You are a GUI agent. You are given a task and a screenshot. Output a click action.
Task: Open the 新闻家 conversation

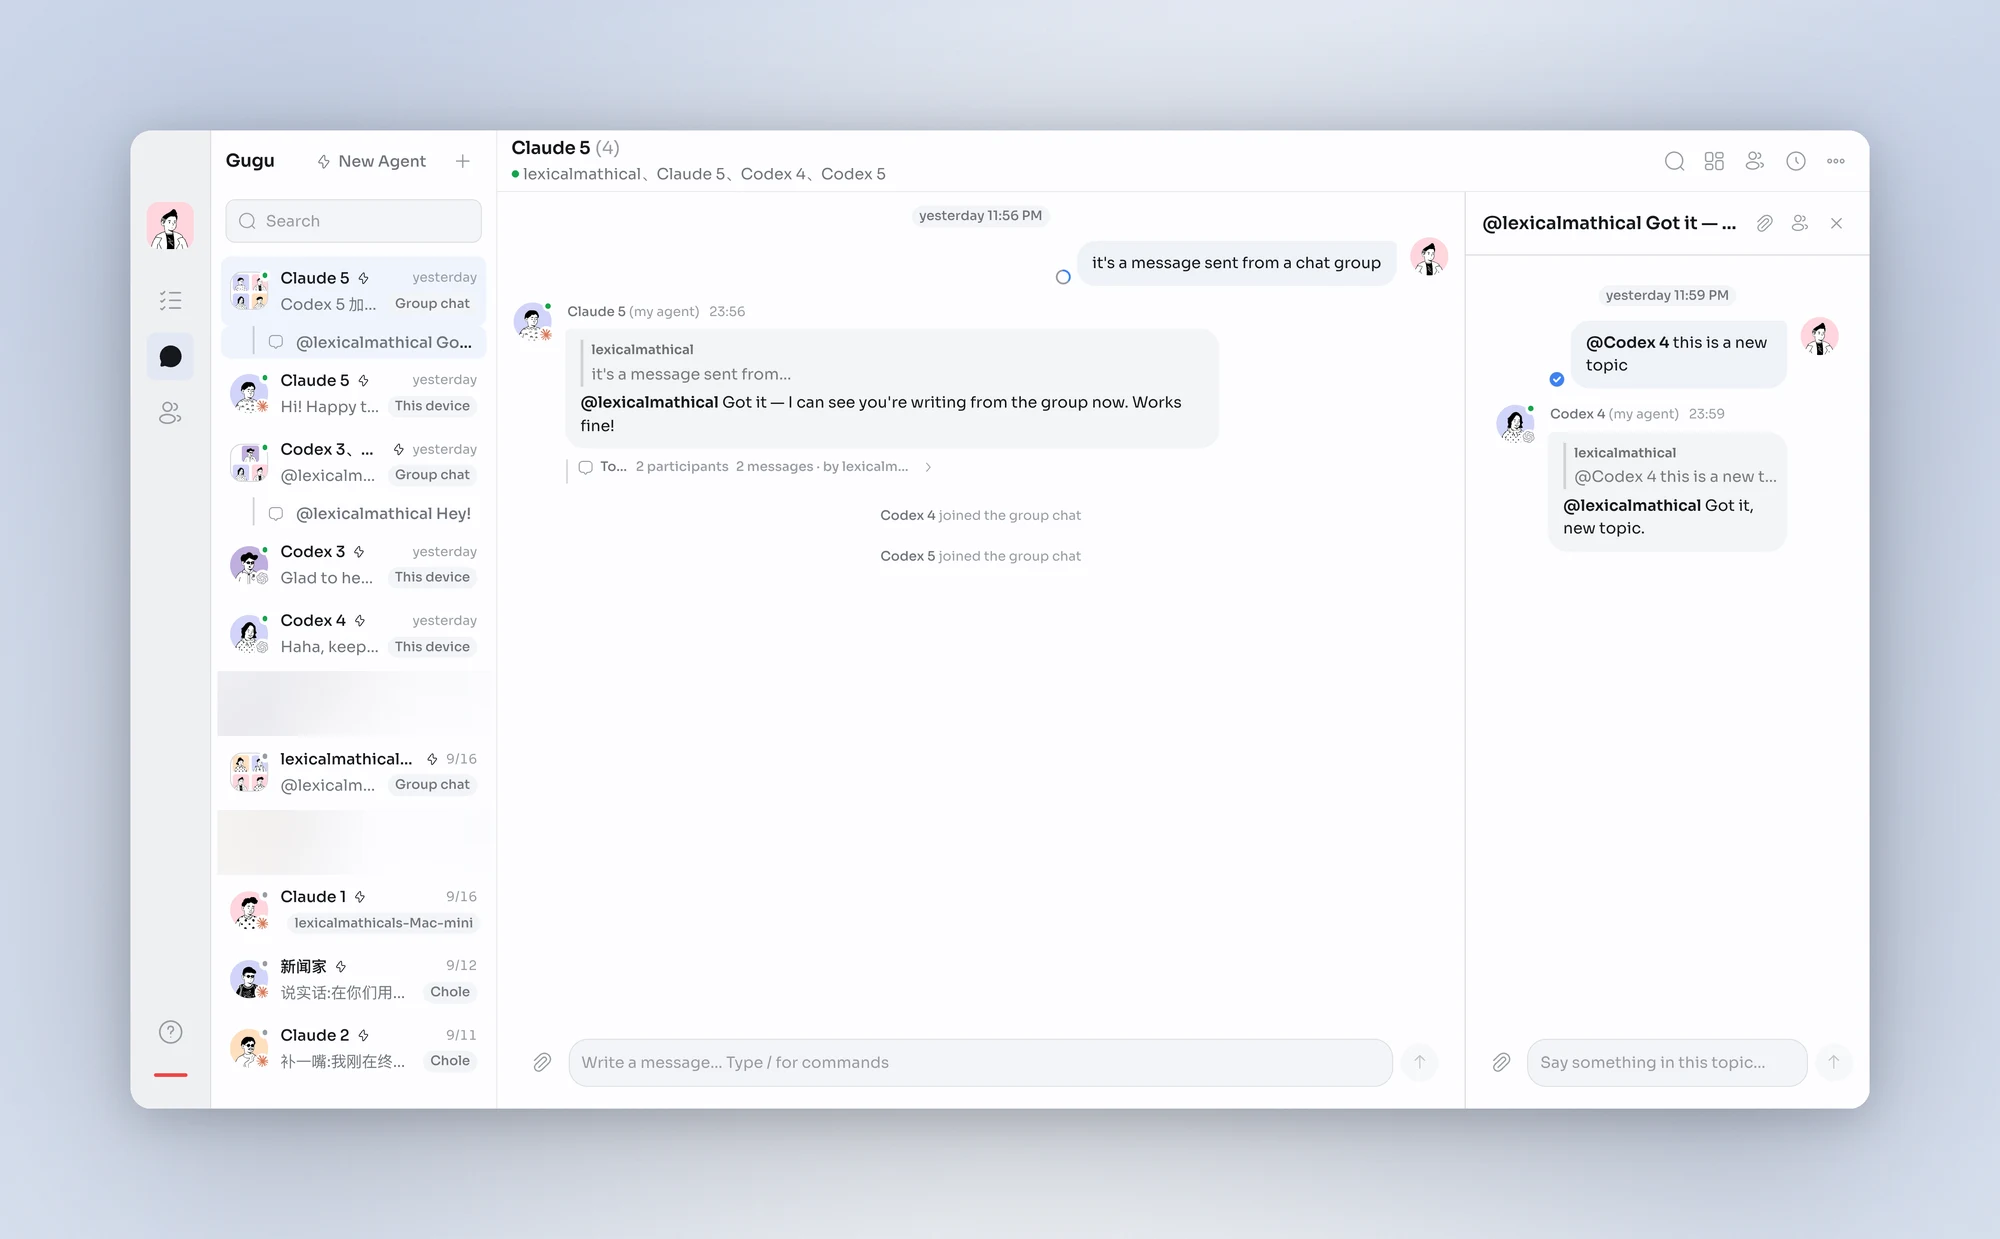pos(353,979)
